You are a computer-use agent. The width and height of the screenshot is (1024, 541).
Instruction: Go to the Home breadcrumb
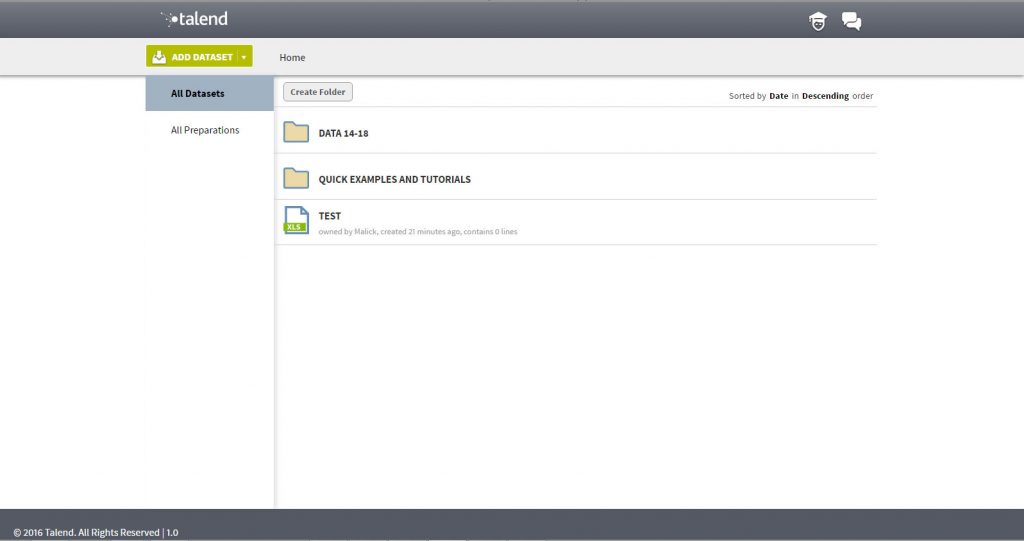click(292, 57)
